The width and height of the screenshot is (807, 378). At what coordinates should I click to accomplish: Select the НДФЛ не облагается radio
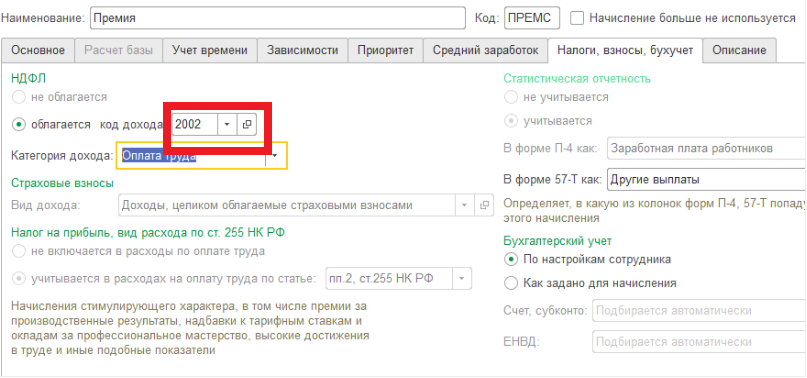[x=19, y=96]
